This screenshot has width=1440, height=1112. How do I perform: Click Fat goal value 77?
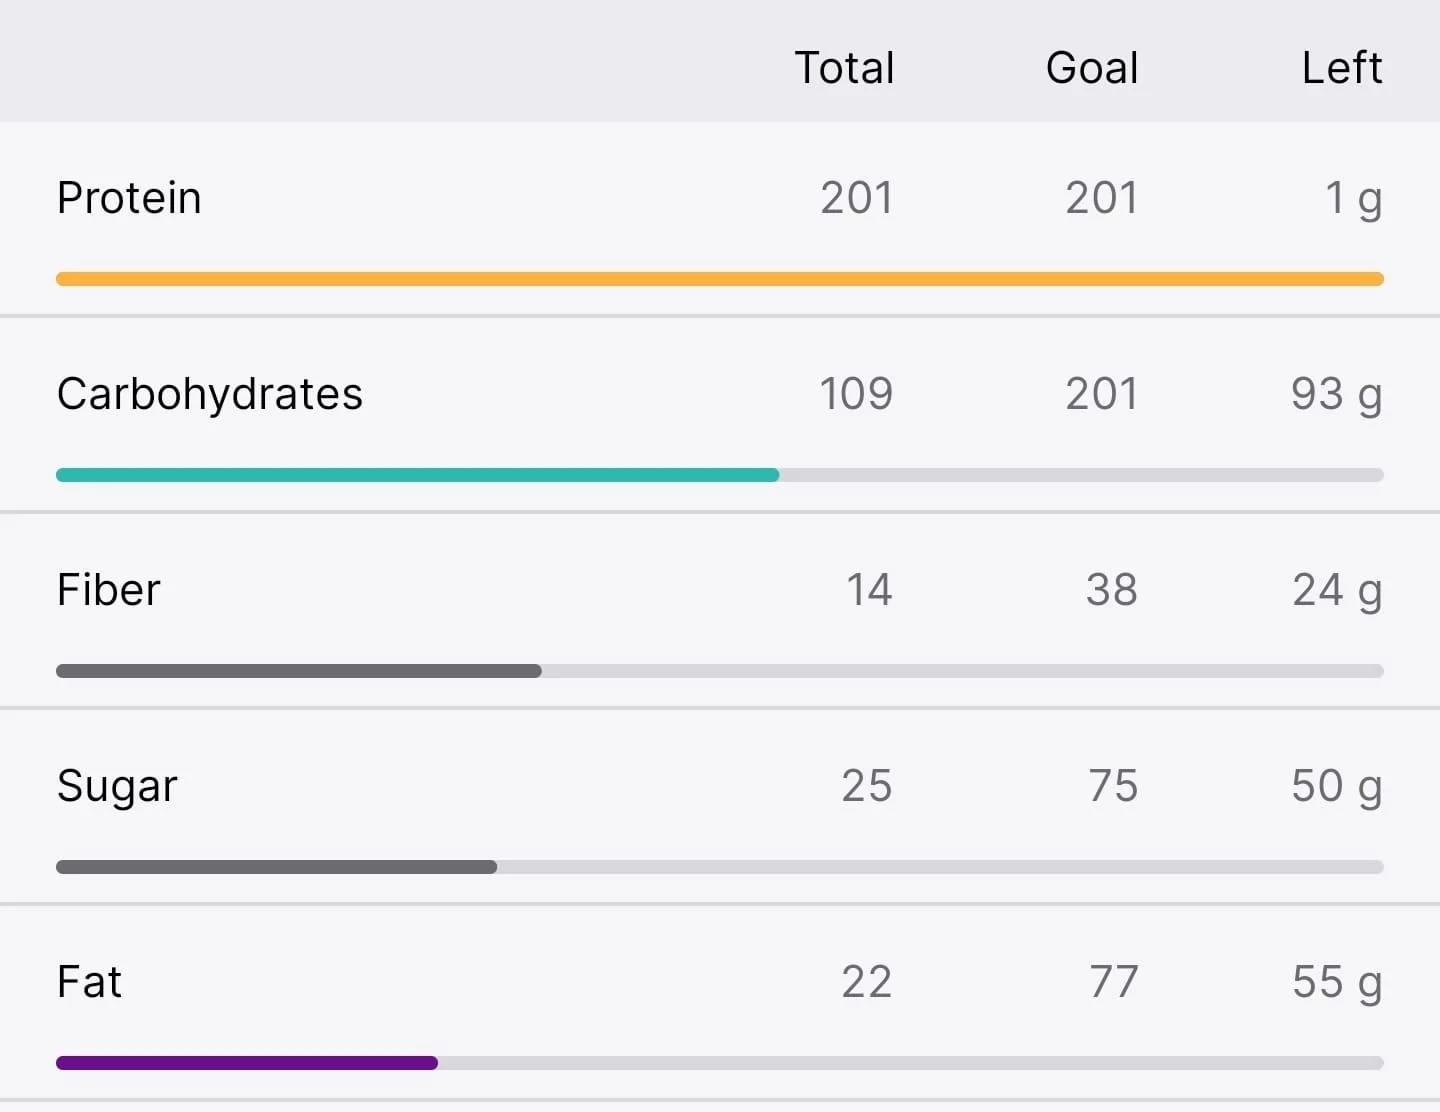coord(1114,982)
